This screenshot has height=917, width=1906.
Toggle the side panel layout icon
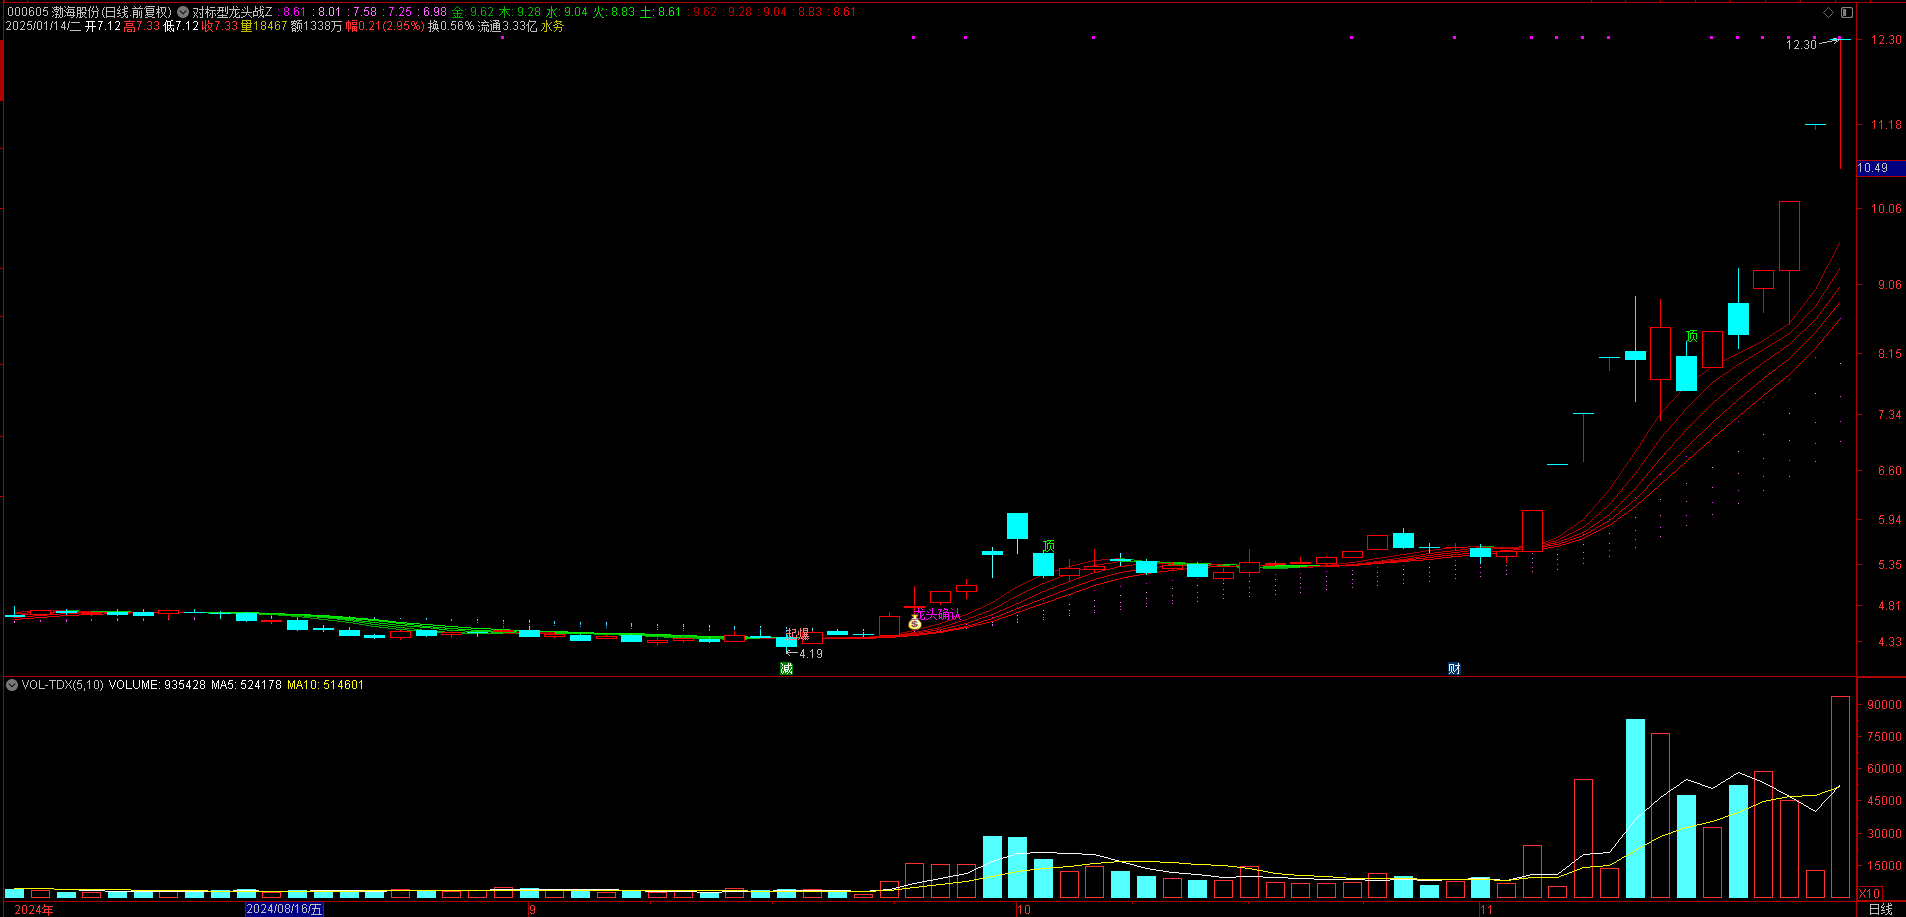click(1847, 12)
